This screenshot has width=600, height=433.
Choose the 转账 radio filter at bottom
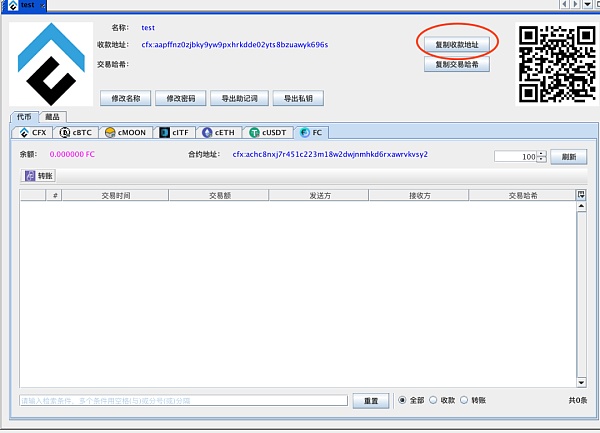[x=465, y=400]
